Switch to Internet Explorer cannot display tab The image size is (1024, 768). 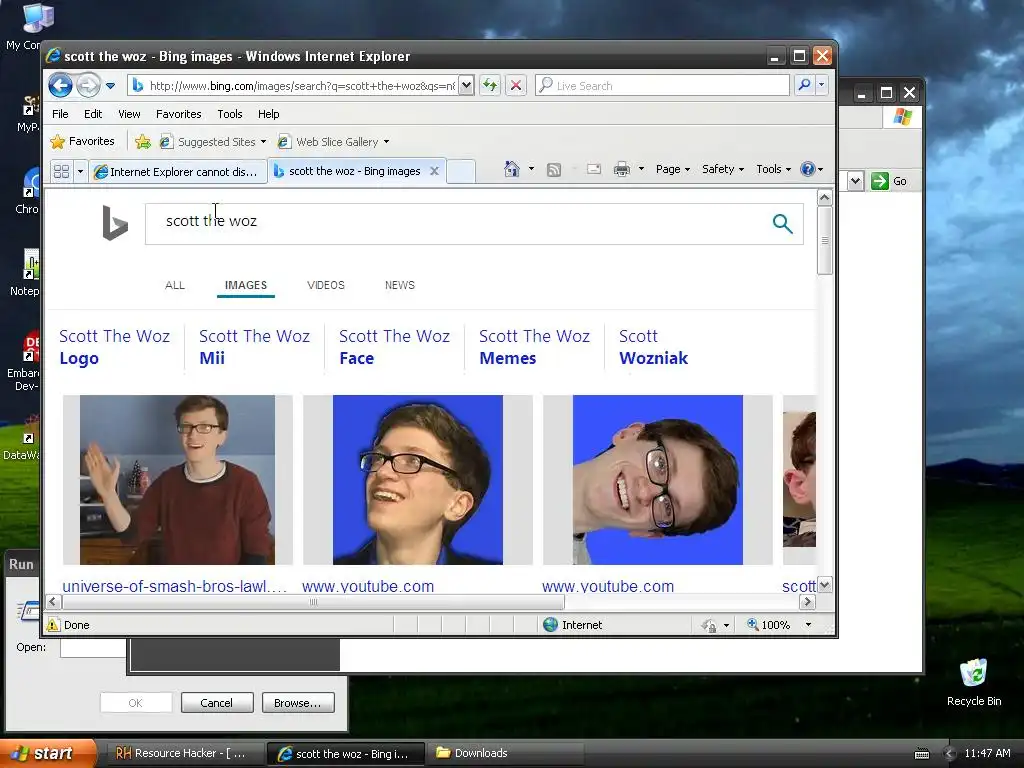[x=178, y=171]
